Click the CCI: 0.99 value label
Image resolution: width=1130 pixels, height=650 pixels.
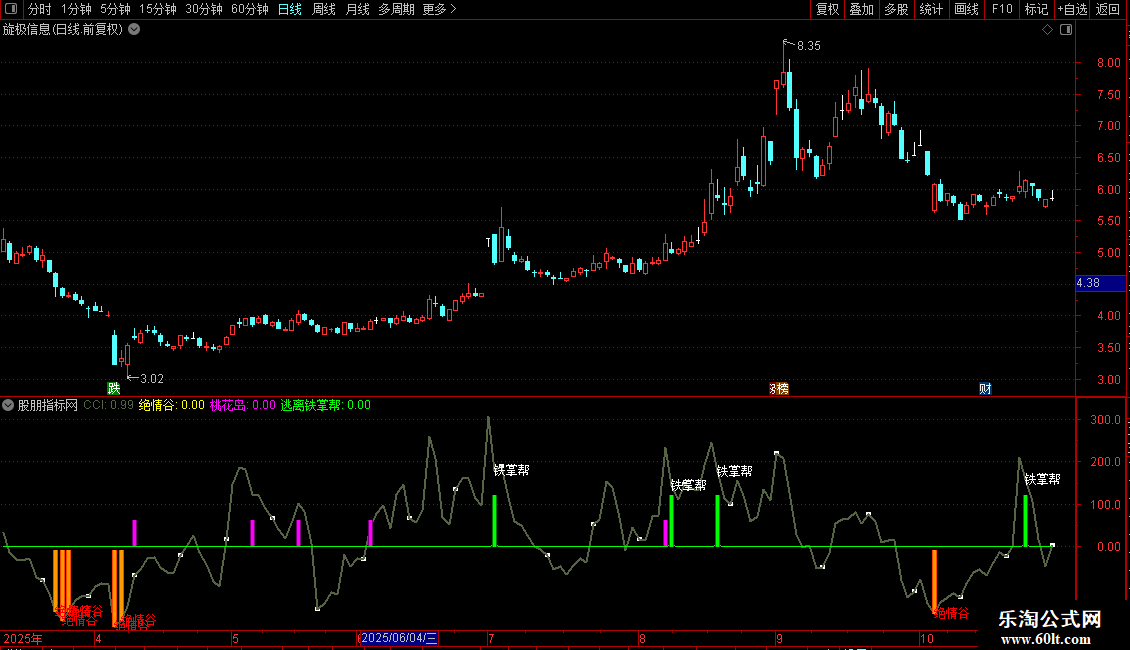(x=108, y=405)
